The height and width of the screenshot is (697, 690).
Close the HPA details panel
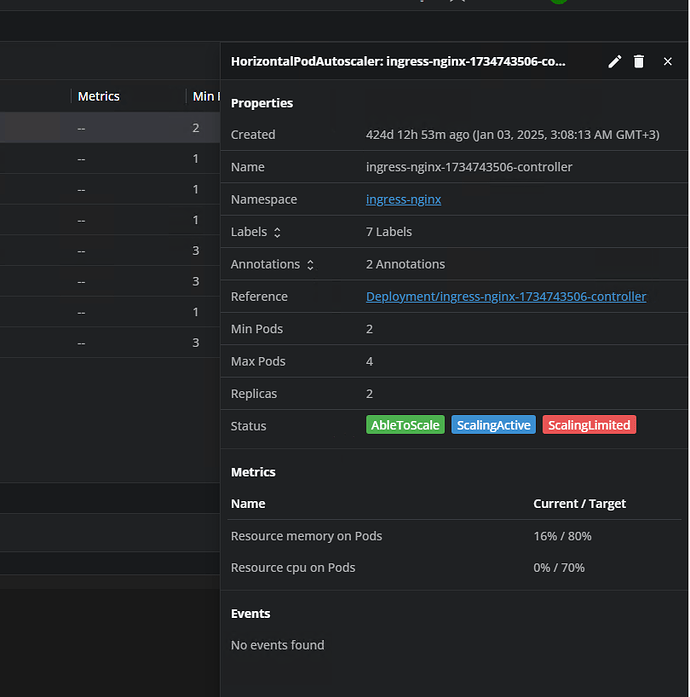tap(668, 62)
